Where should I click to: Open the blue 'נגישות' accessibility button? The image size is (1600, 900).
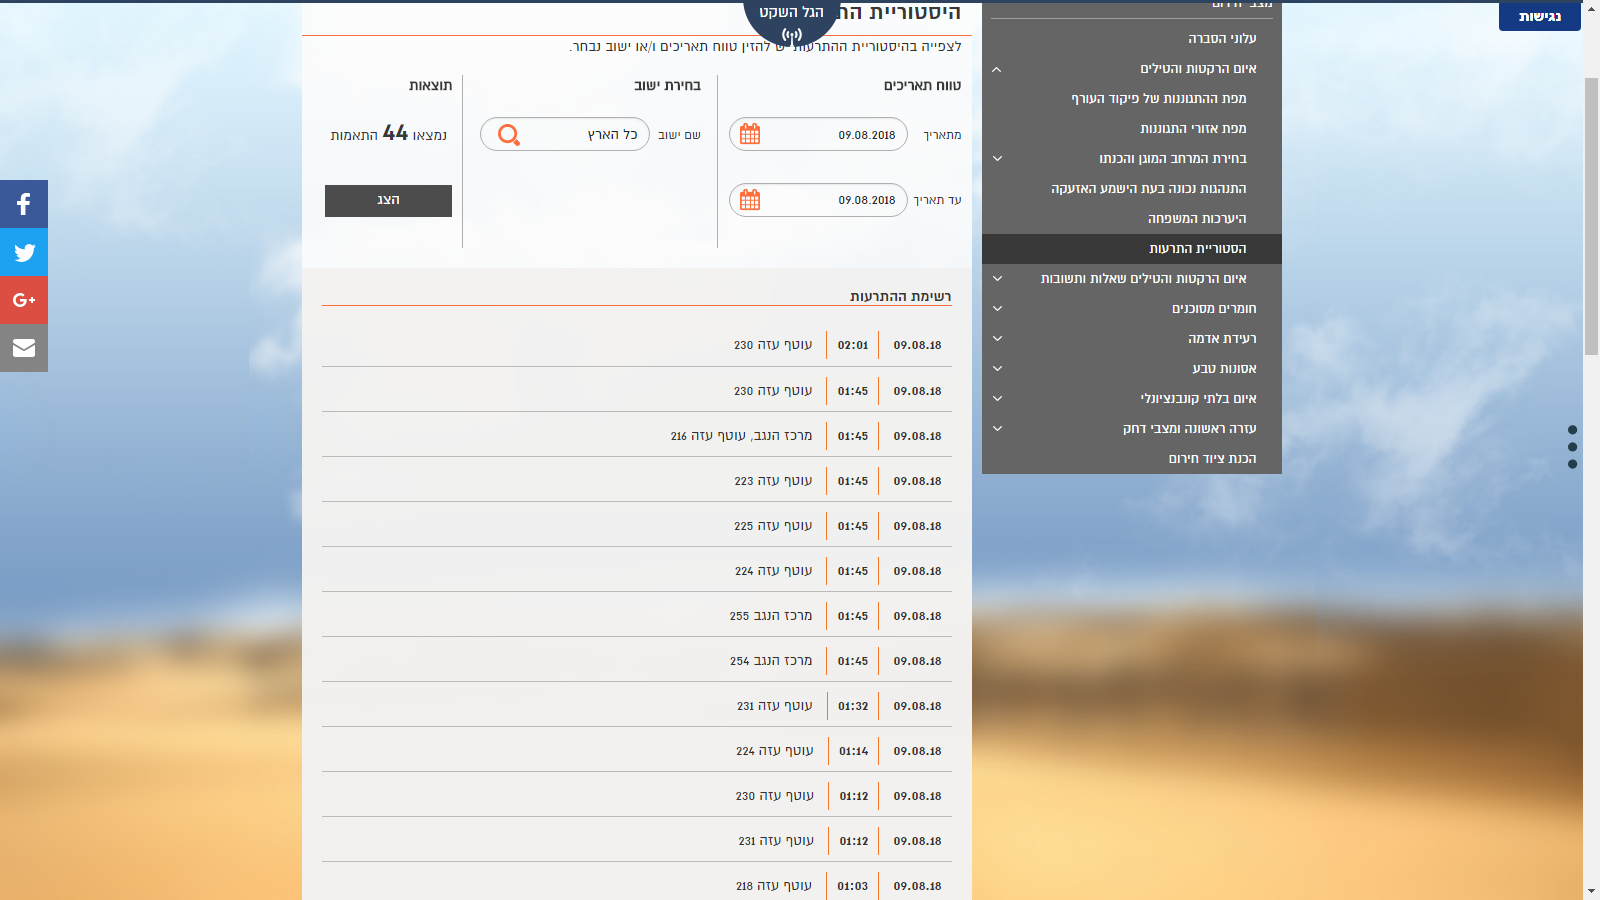pos(1540,16)
